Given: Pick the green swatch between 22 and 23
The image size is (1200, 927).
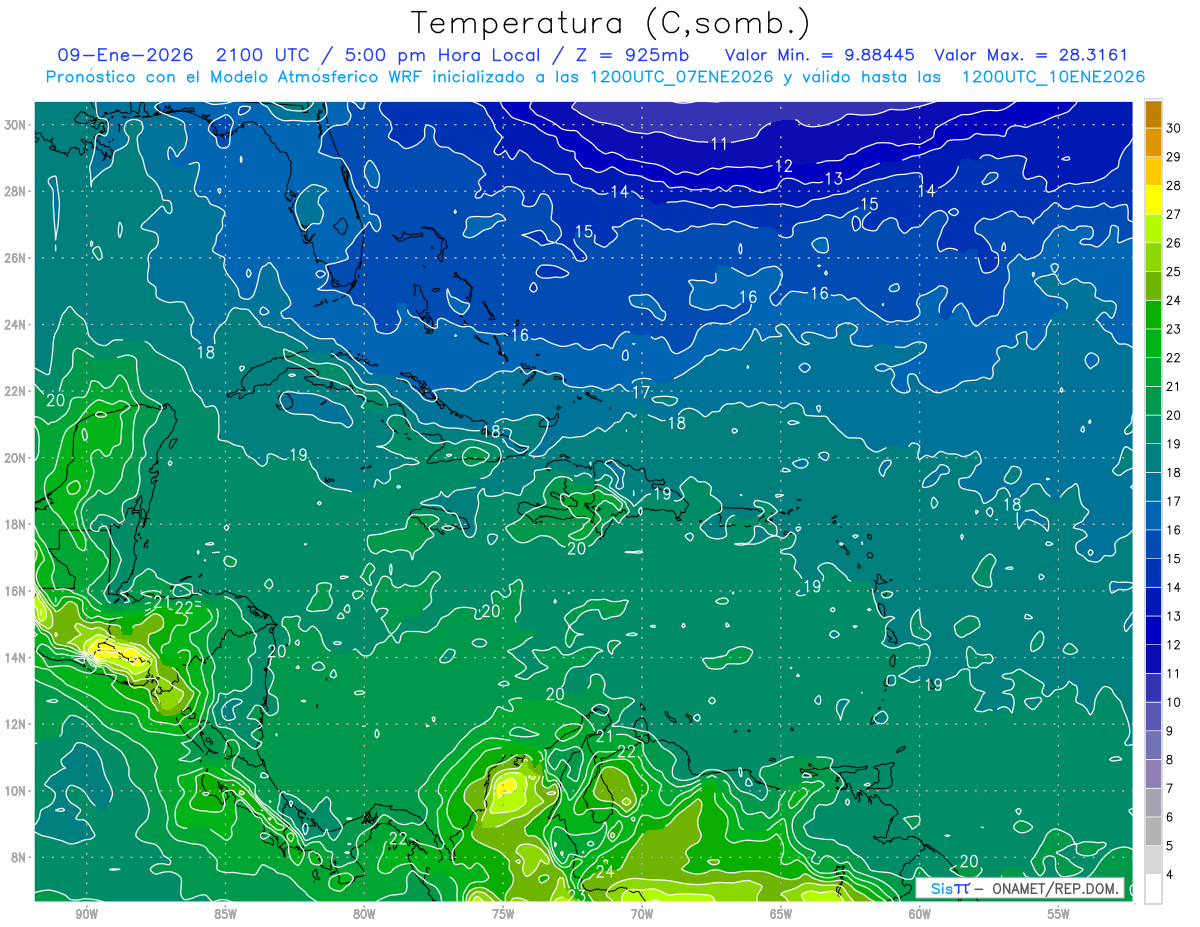Looking at the screenshot, I should 1154,343.
